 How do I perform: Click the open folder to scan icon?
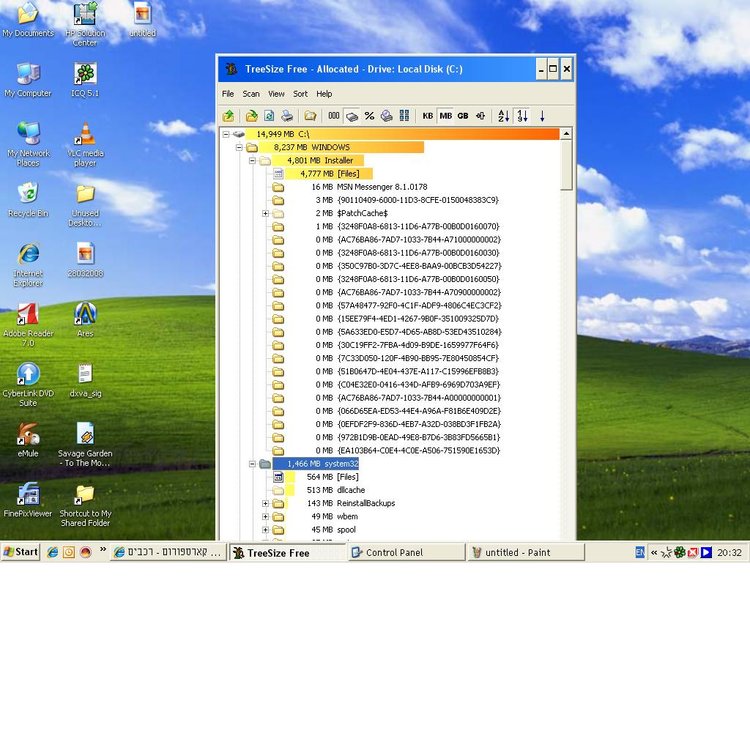tap(252, 116)
